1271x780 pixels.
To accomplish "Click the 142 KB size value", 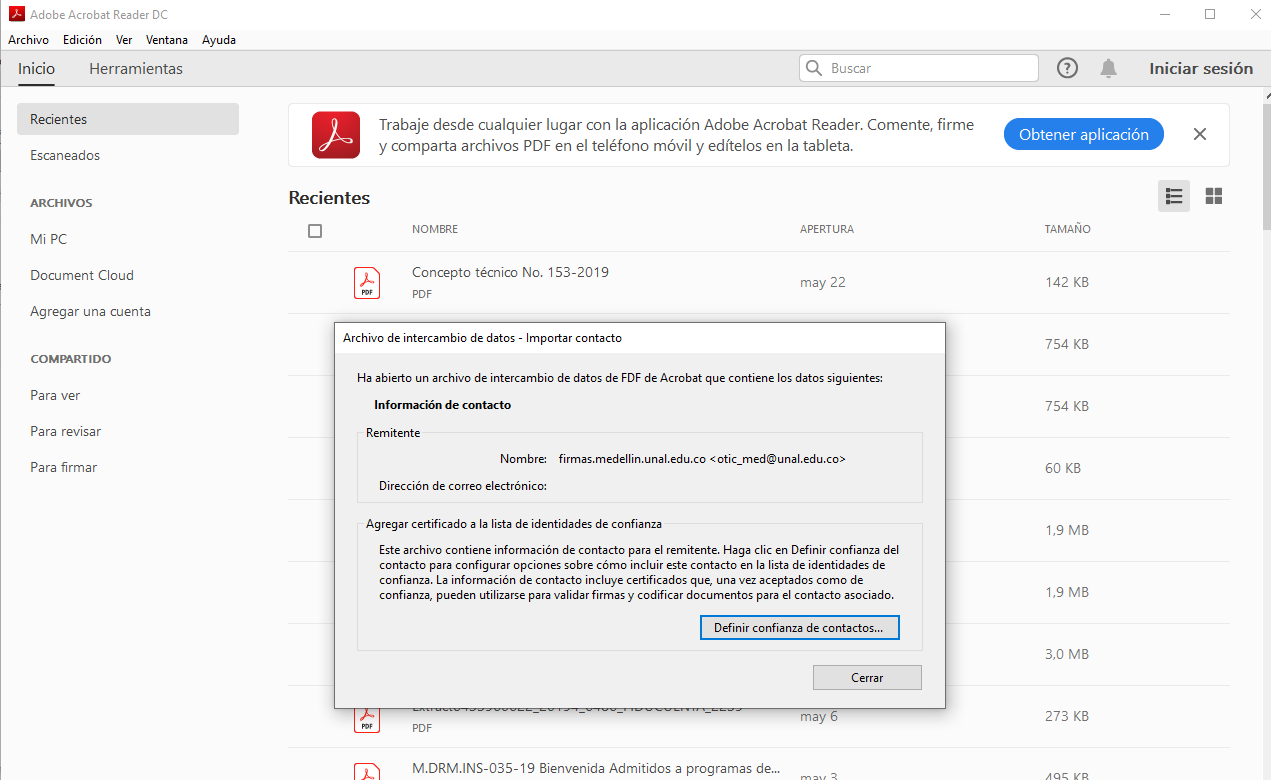I will point(1067,283).
